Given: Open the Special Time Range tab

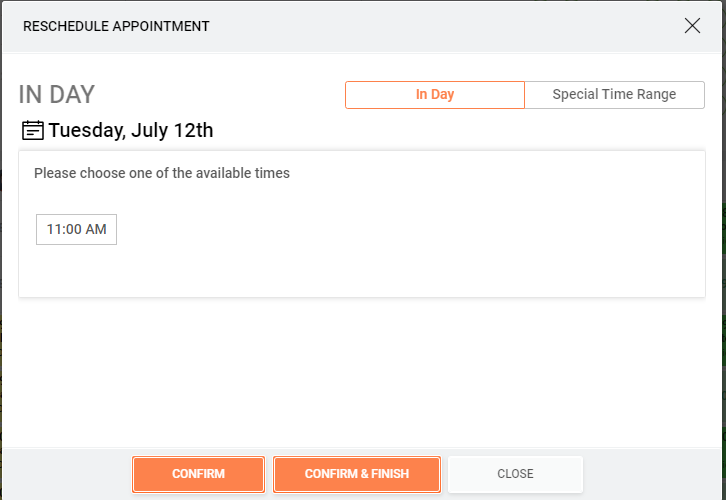Looking at the screenshot, I should point(614,95).
